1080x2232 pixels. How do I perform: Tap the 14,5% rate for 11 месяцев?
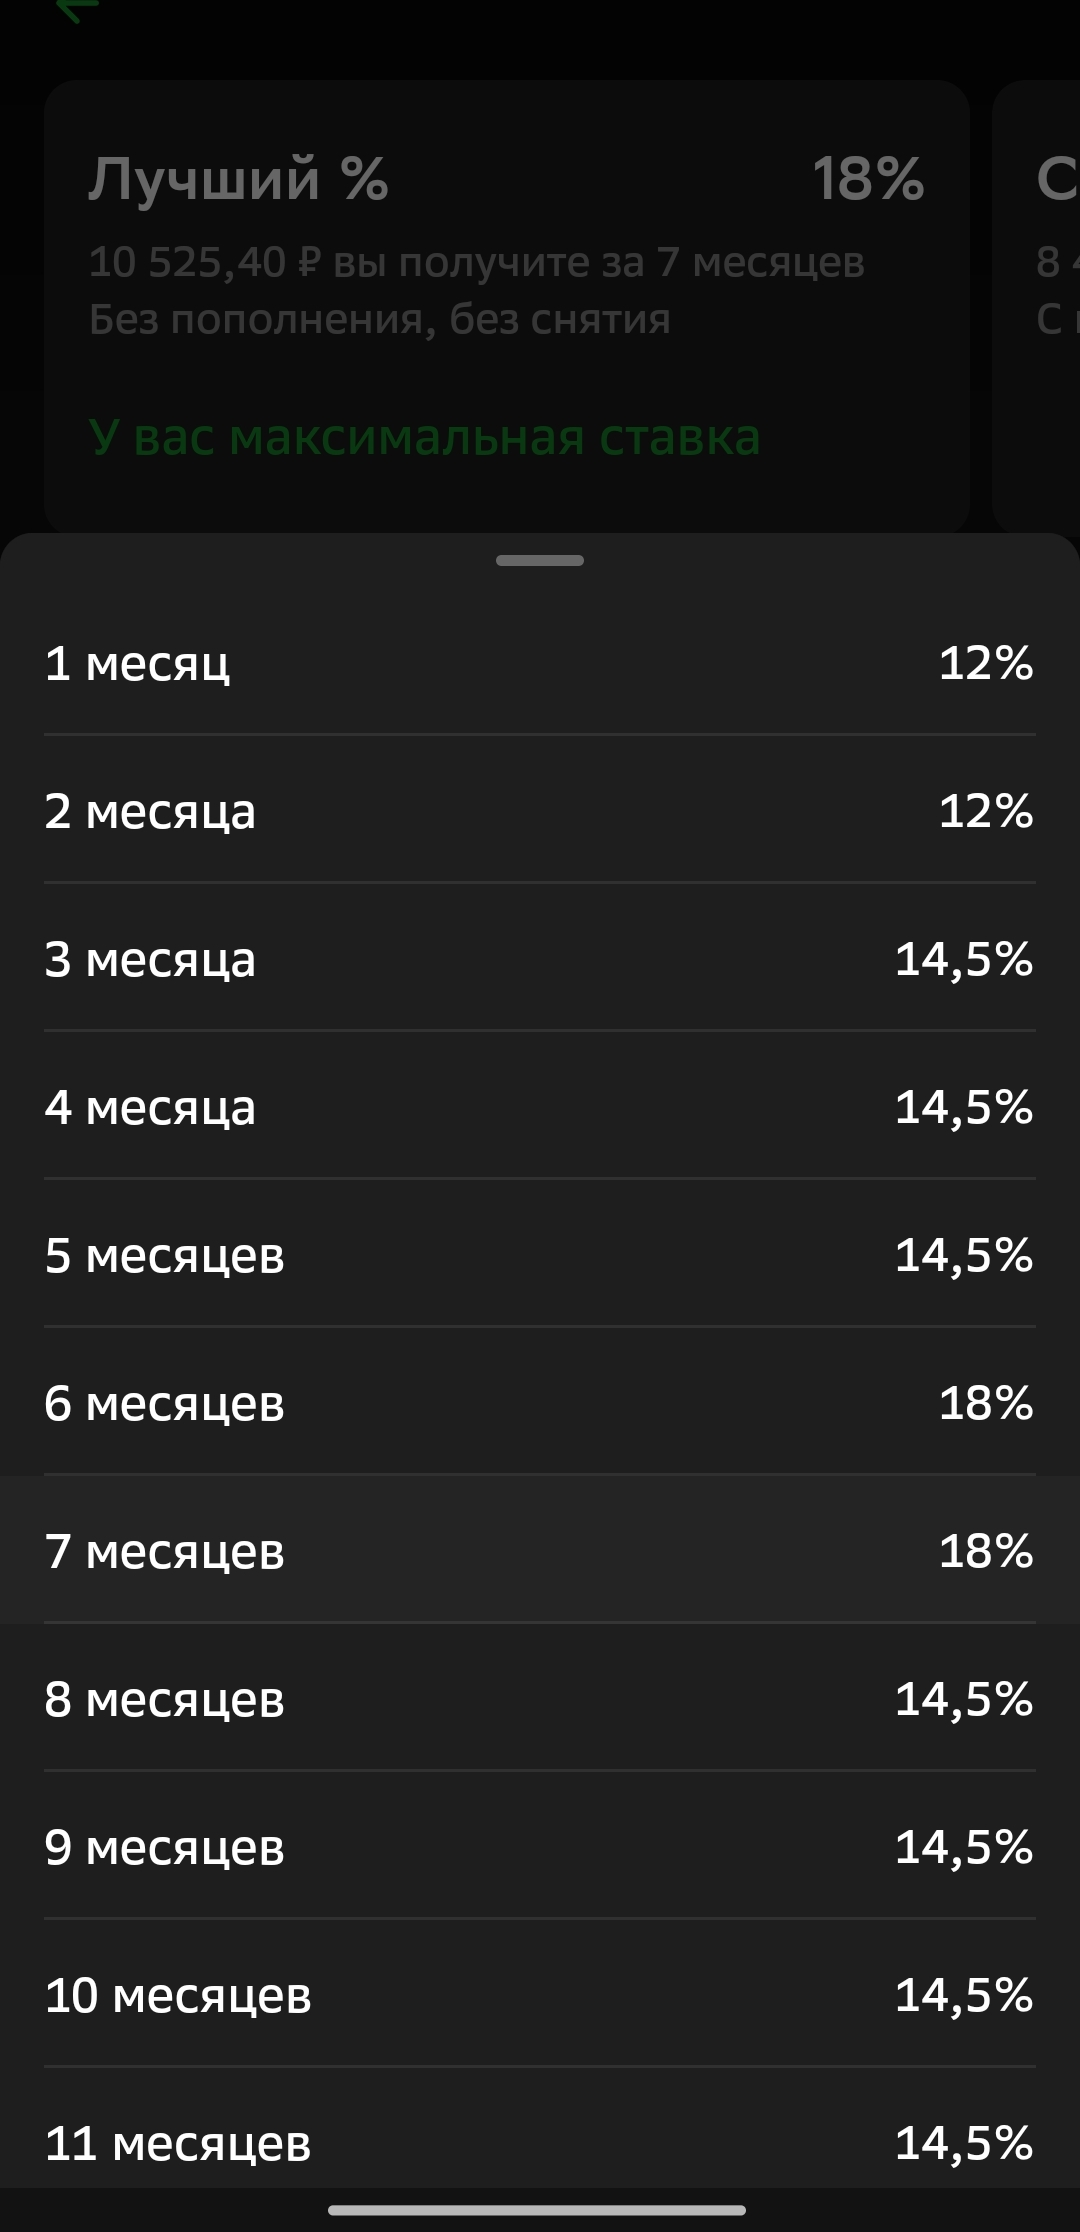964,2142
